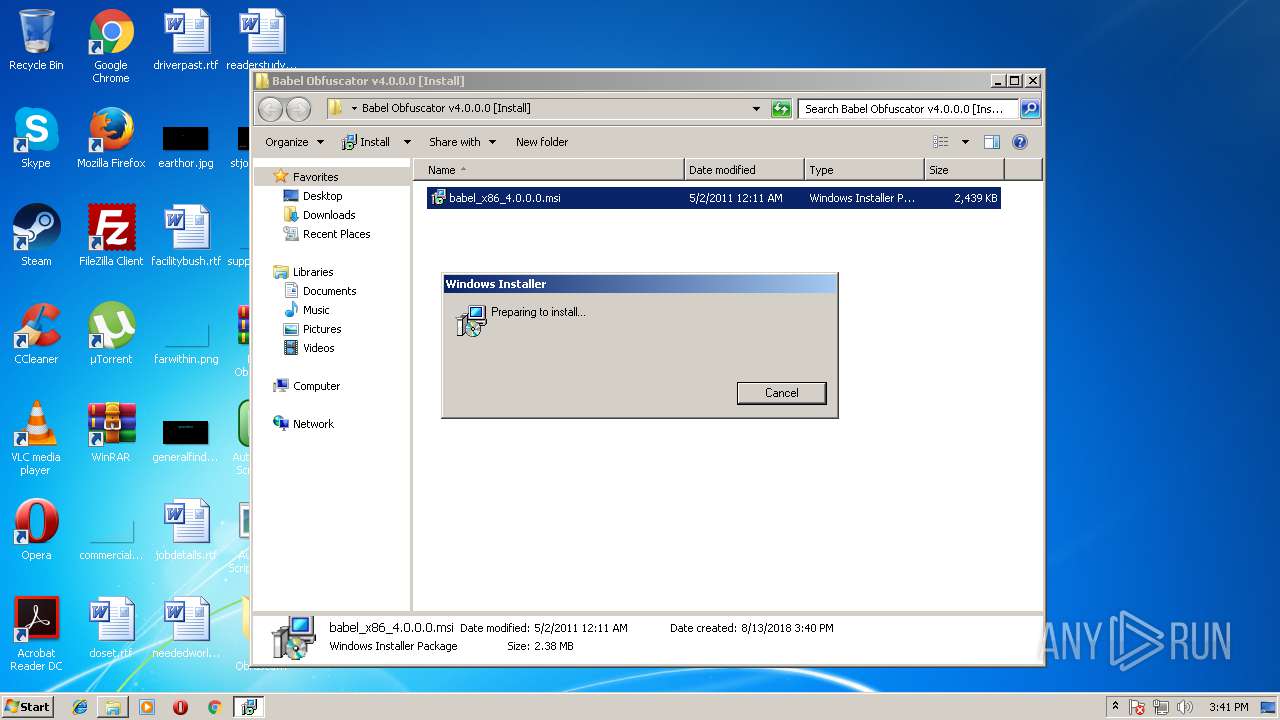Open µTorrent desktop shortcut
This screenshot has height=720, width=1280.
111,334
